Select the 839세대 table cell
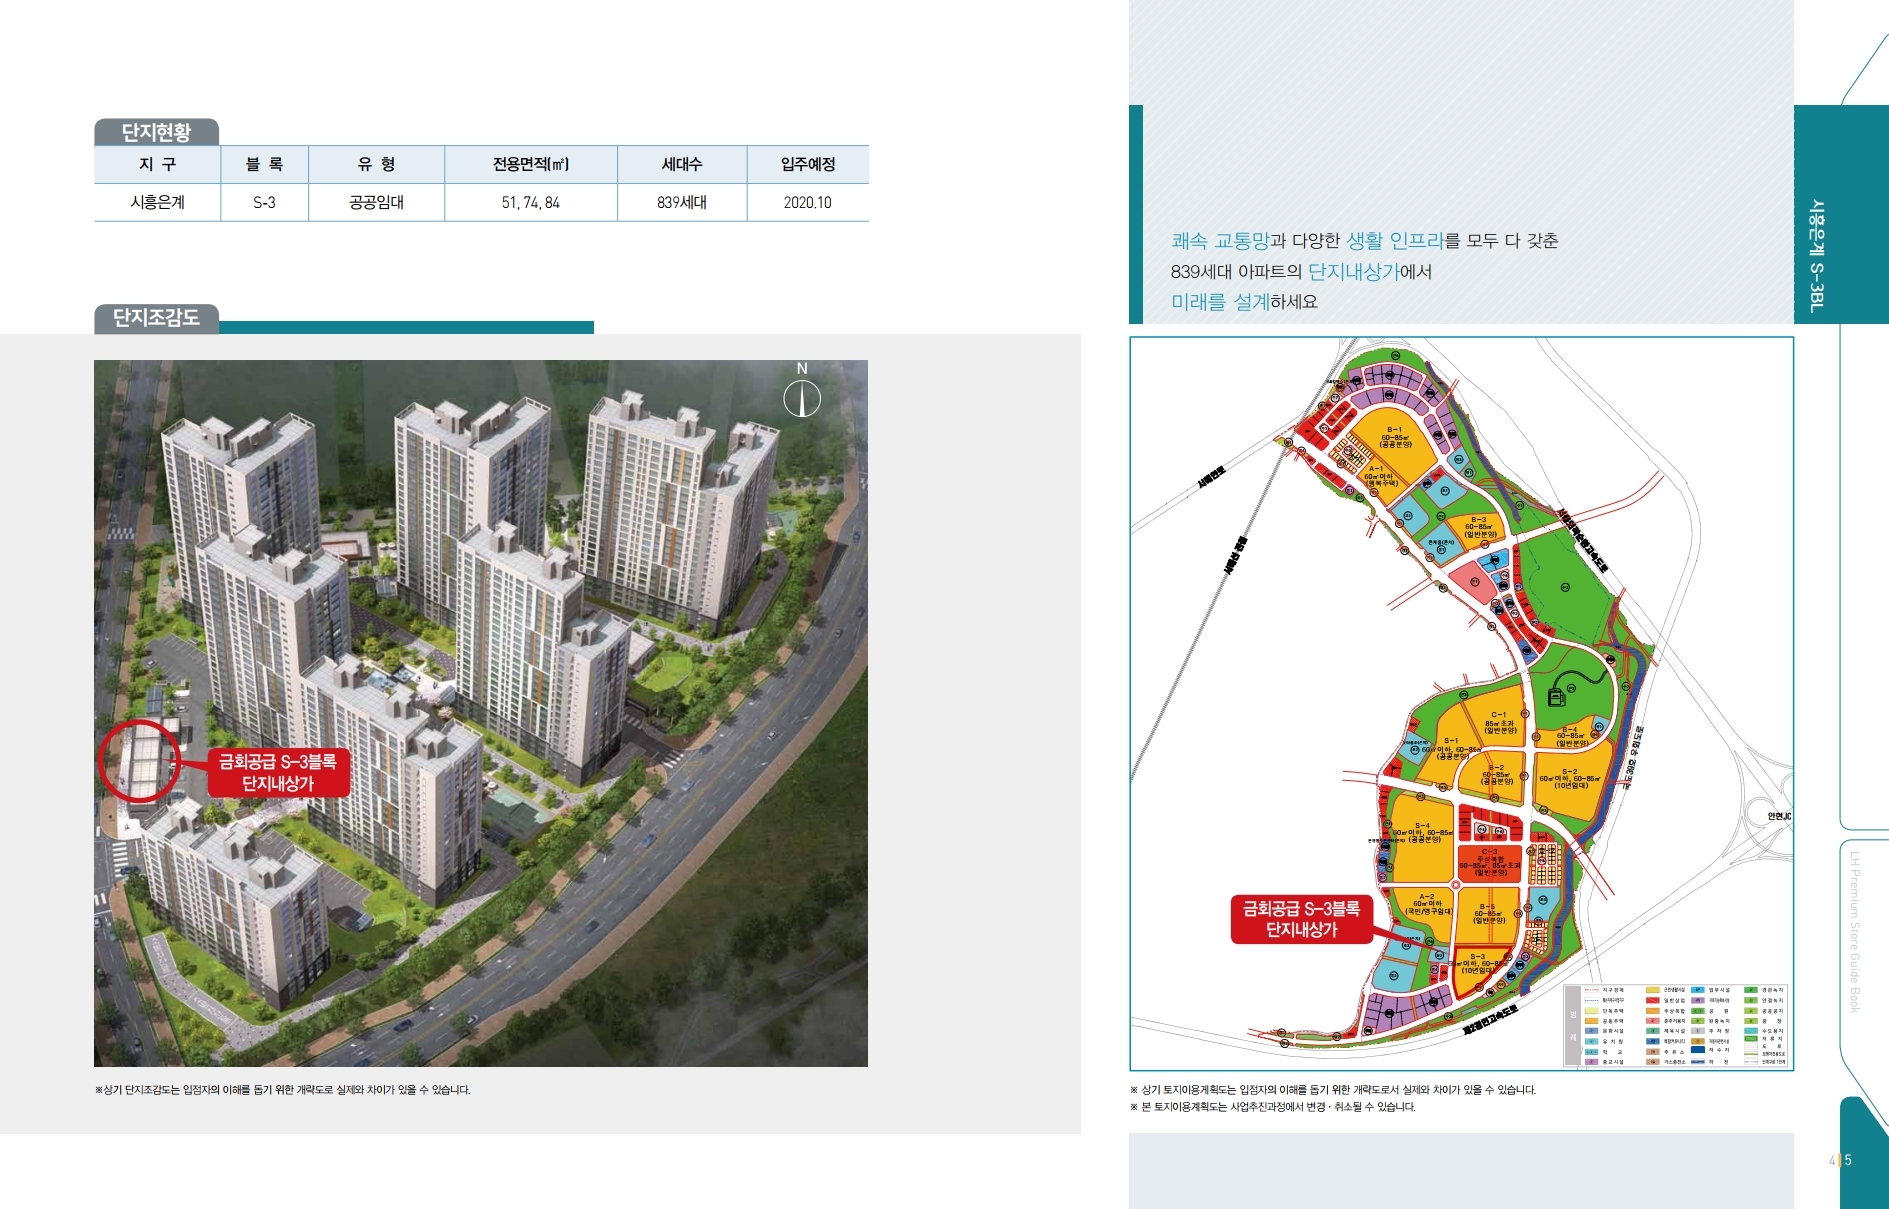The height and width of the screenshot is (1209, 1889). click(x=682, y=202)
